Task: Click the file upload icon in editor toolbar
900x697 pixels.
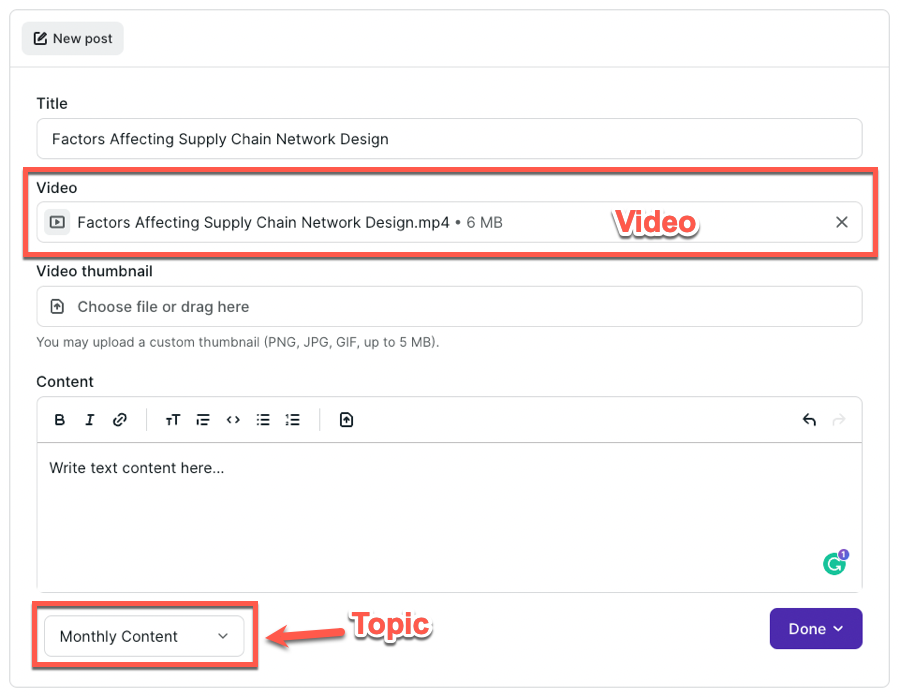Action: (346, 420)
